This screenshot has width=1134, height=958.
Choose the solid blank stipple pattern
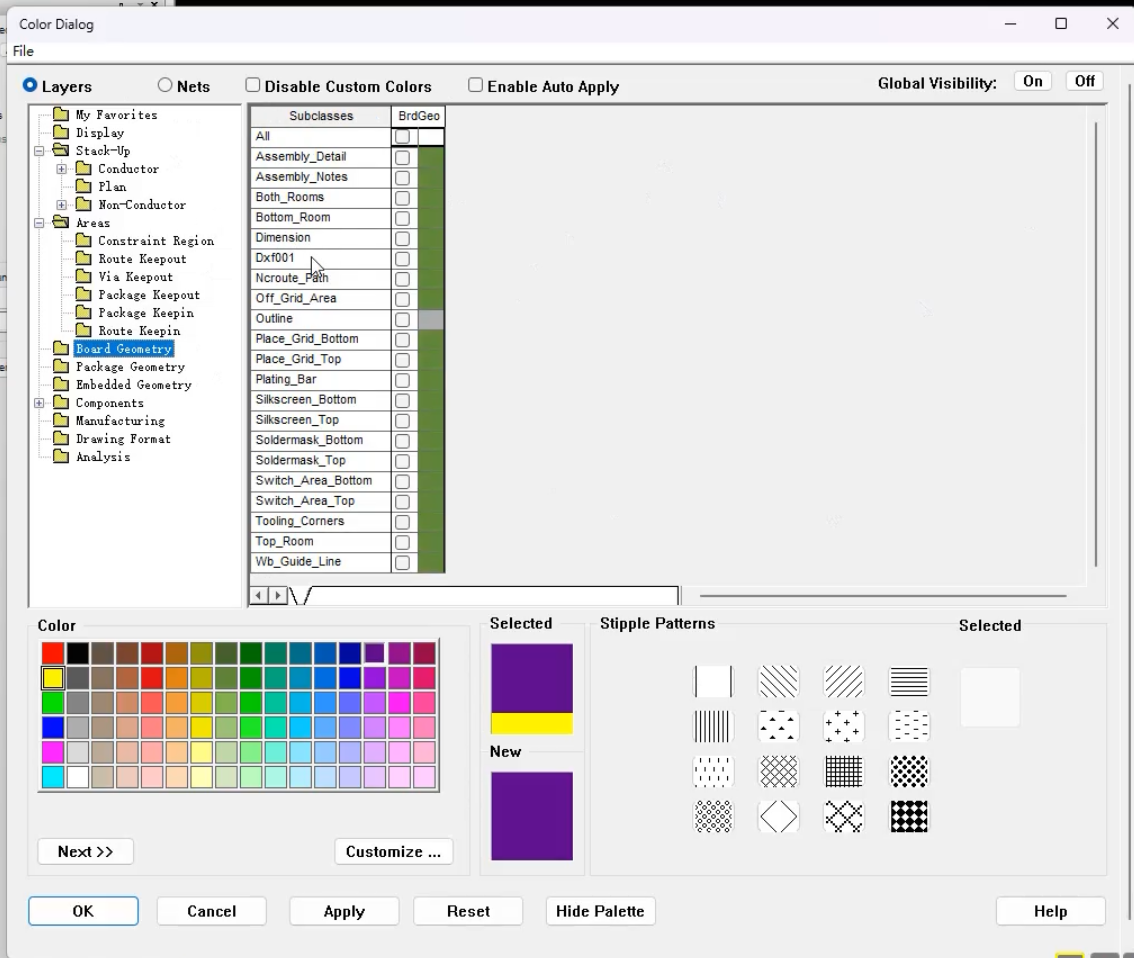(713, 681)
